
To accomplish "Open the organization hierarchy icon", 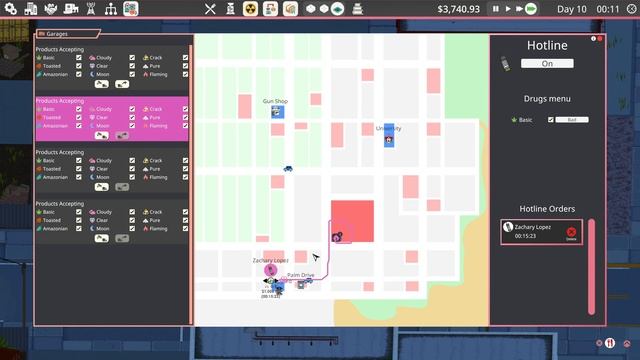I will 111,9.
